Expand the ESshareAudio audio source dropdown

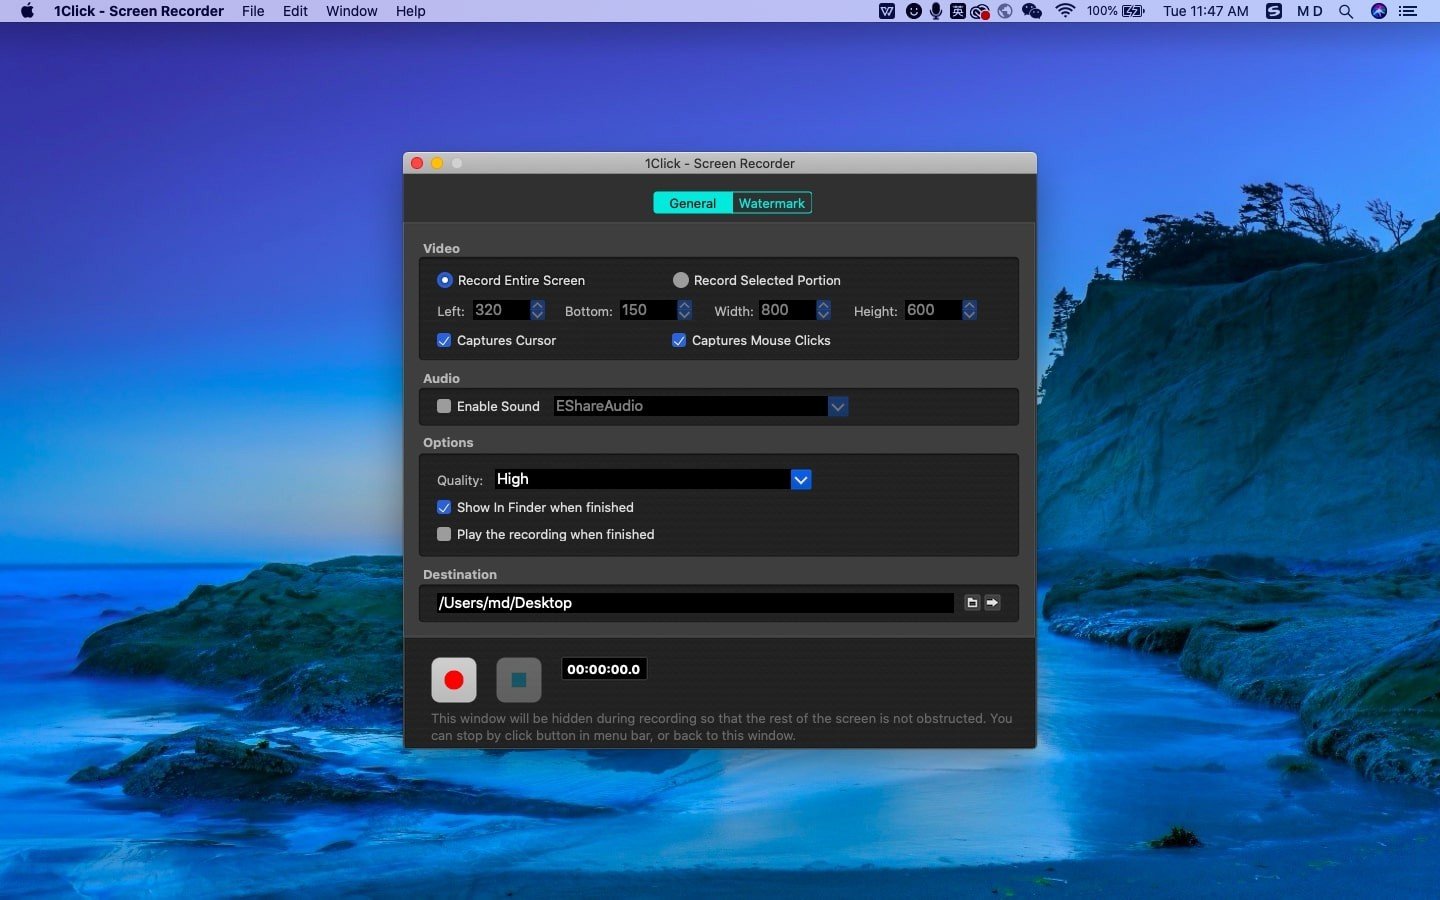point(838,406)
